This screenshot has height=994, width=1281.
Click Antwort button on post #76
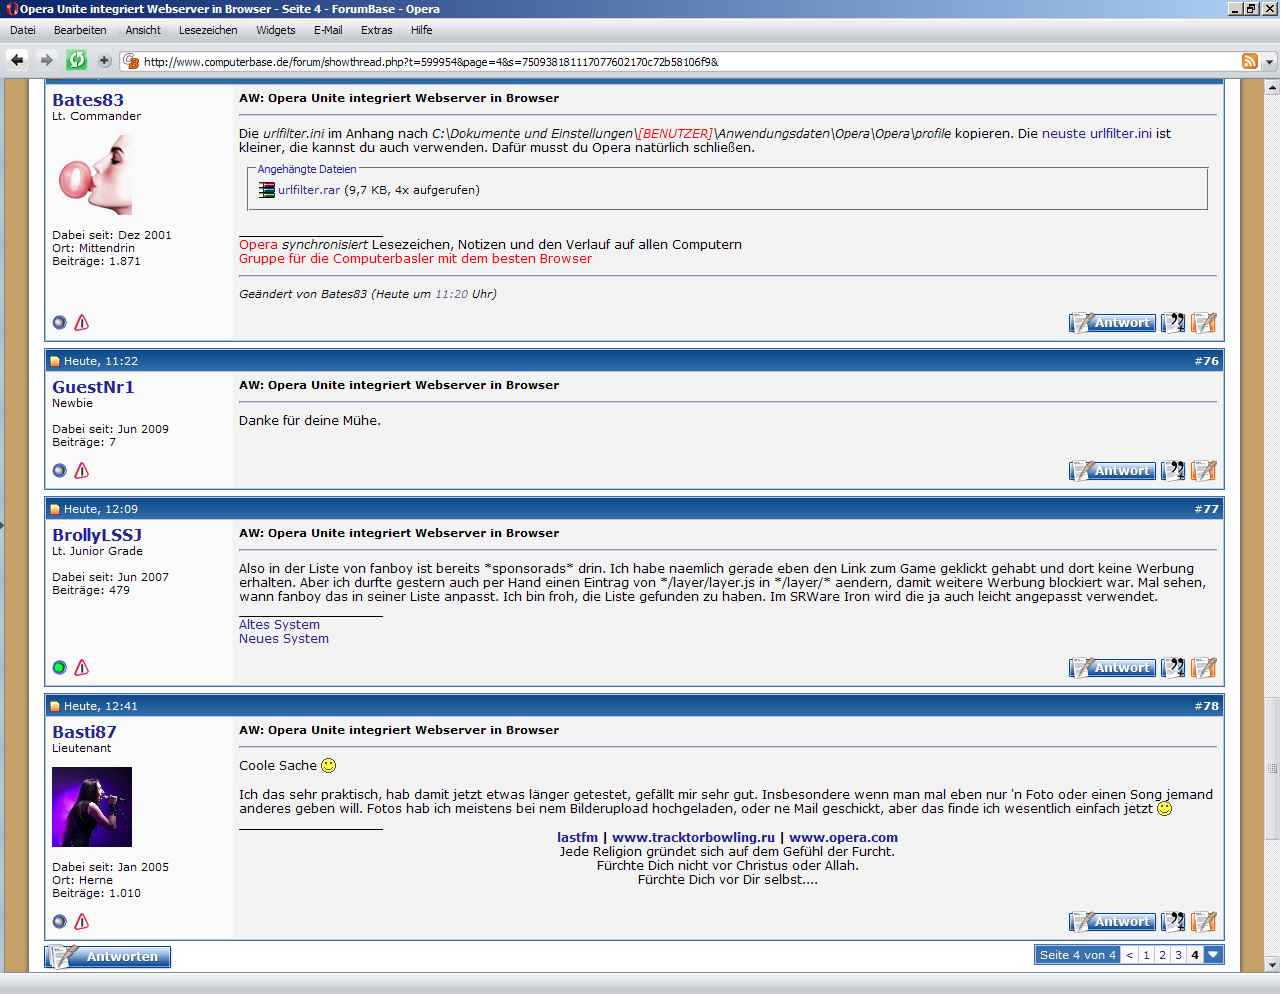tap(1112, 471)
